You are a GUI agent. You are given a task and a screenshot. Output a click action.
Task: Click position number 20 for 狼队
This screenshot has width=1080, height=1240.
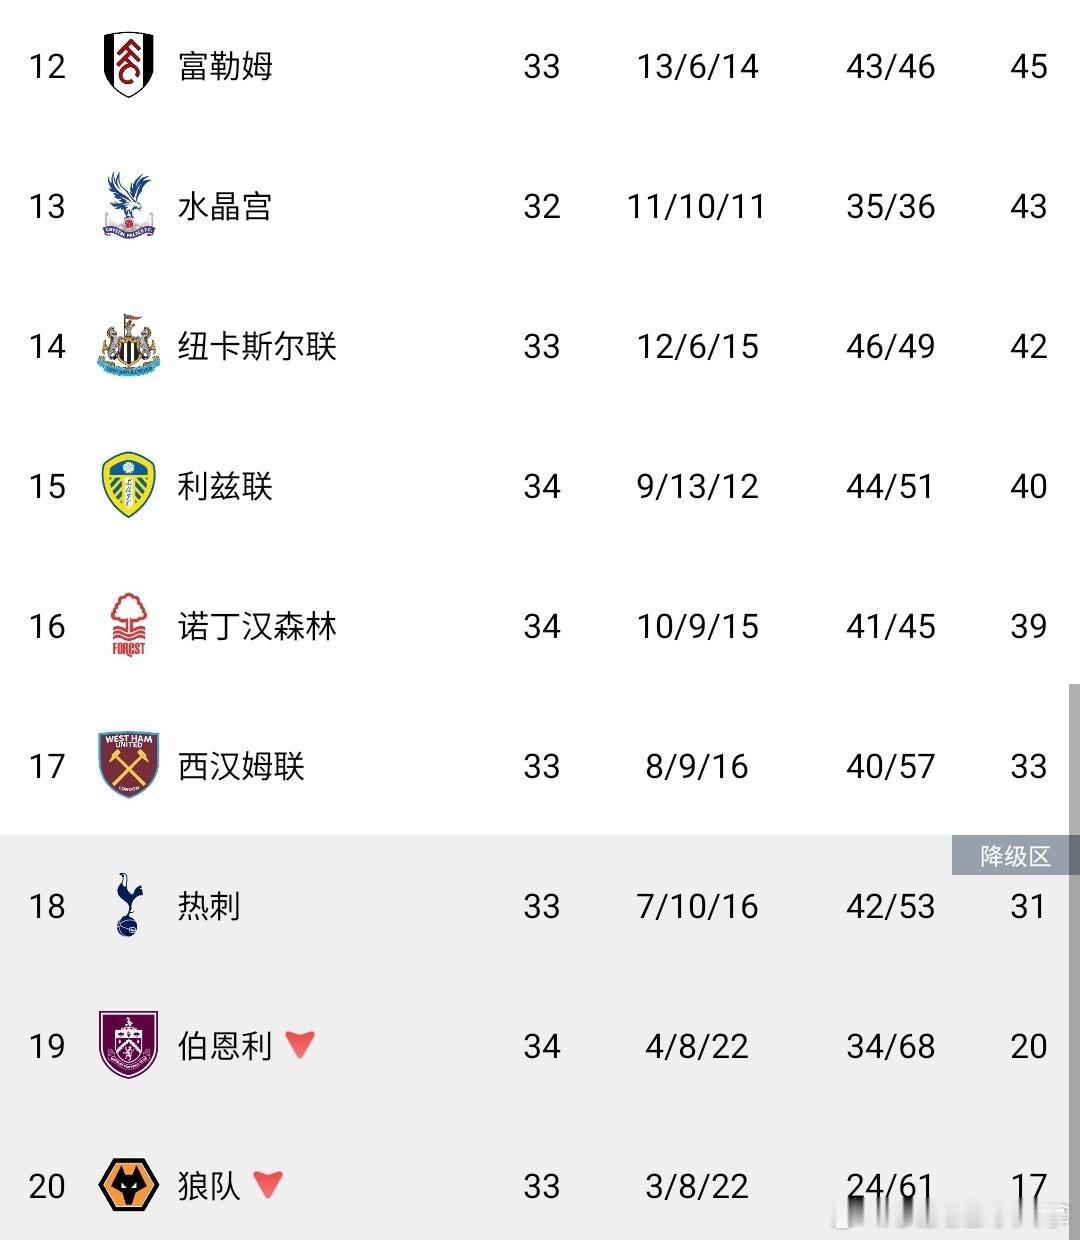click(46, 1186)
